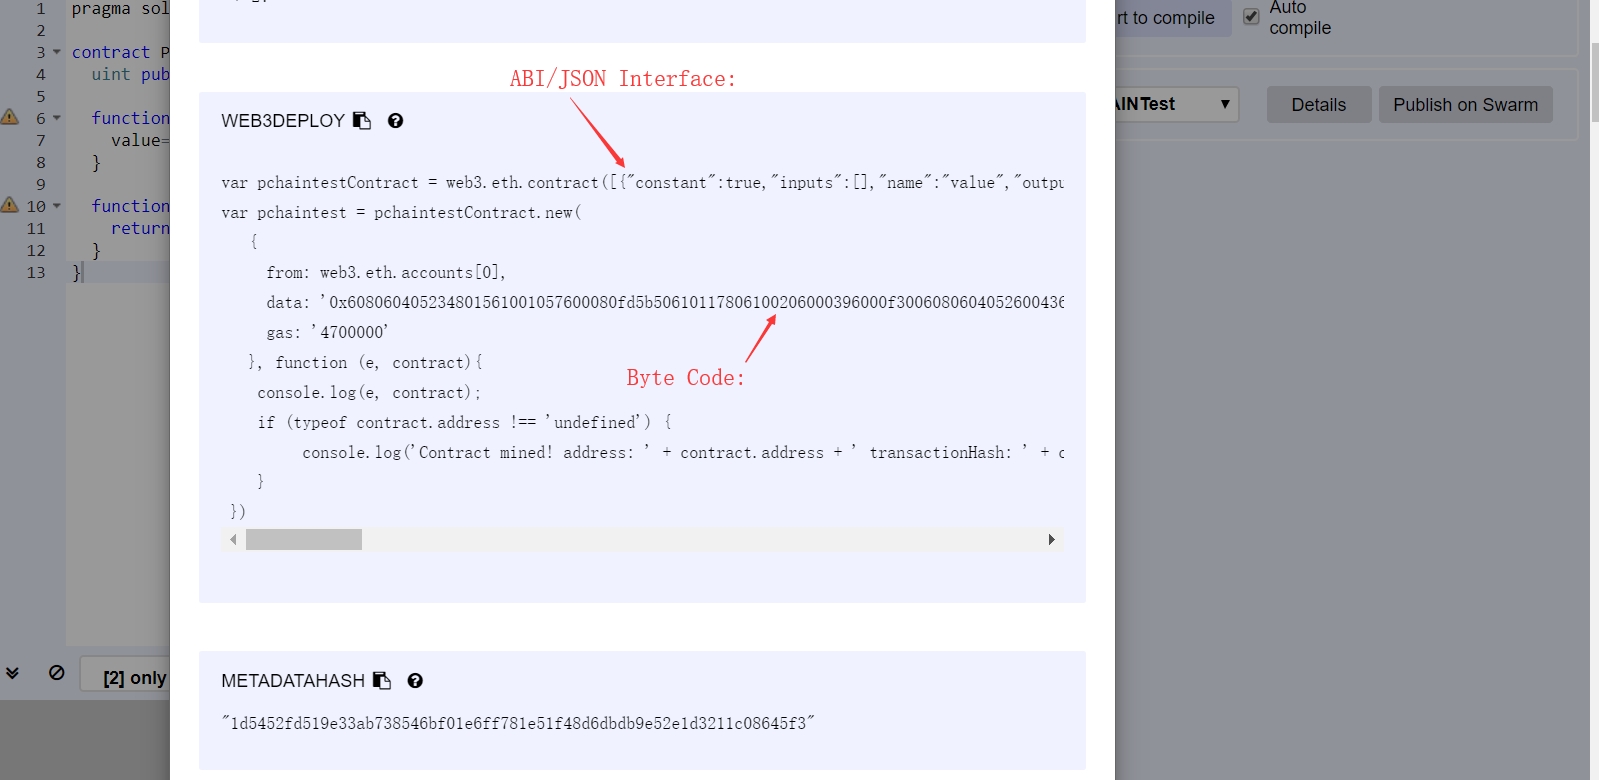Click the right arrow of the code scrollbar
Viewport: 1599px width, 780px height.
click(x=1051, y=540)
